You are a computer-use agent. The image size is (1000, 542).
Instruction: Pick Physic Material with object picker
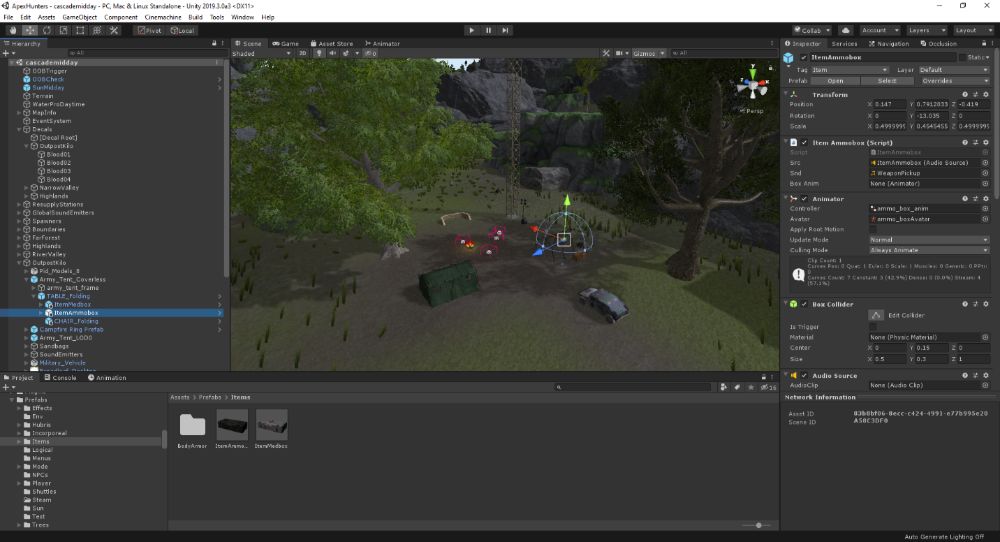[x=985, y=337]
